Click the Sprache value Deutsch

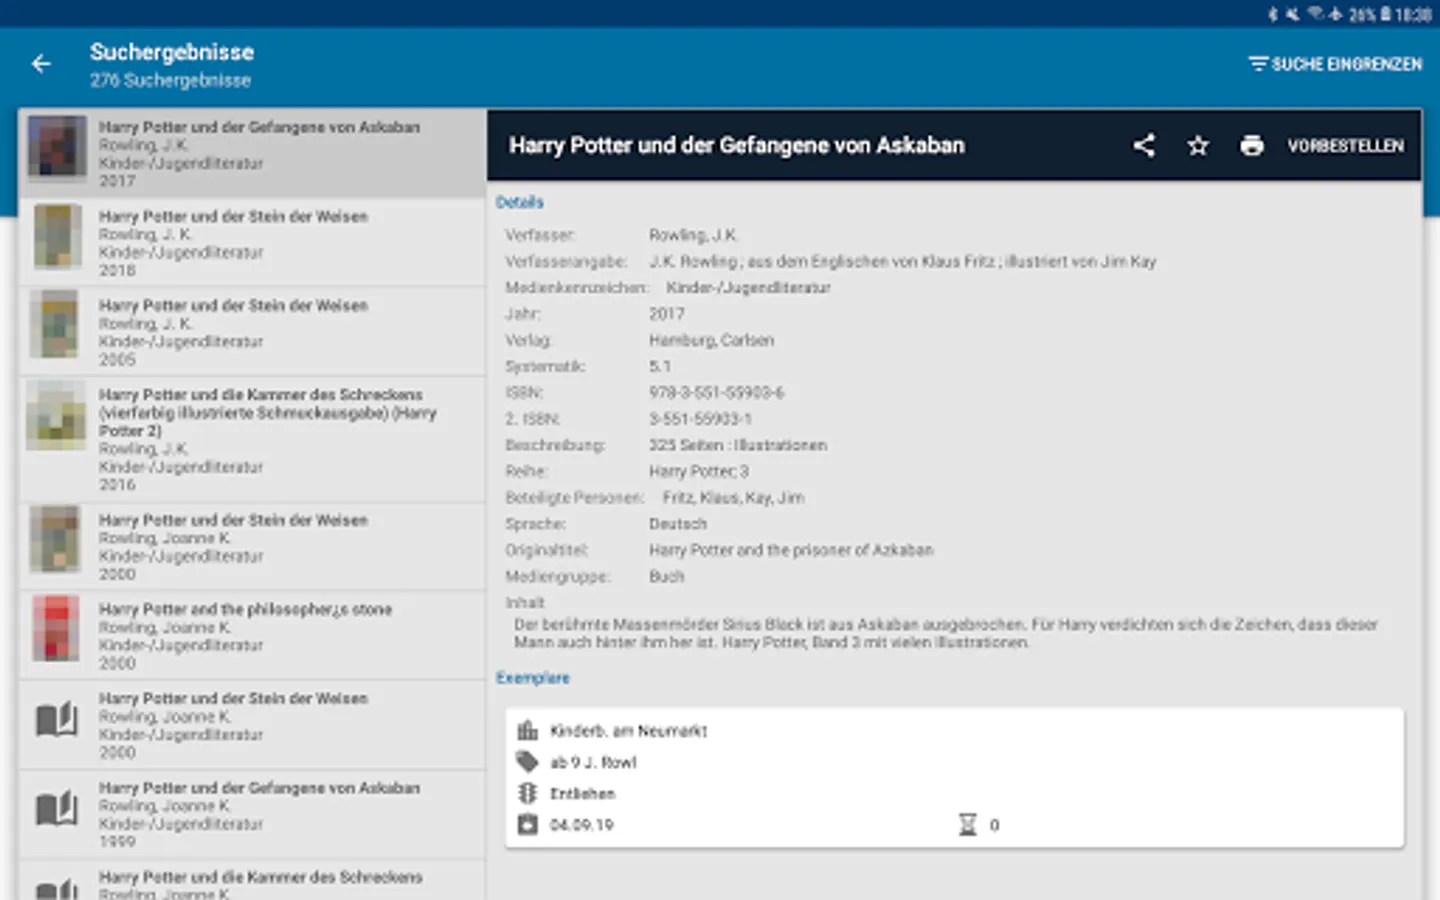point(678,524)
